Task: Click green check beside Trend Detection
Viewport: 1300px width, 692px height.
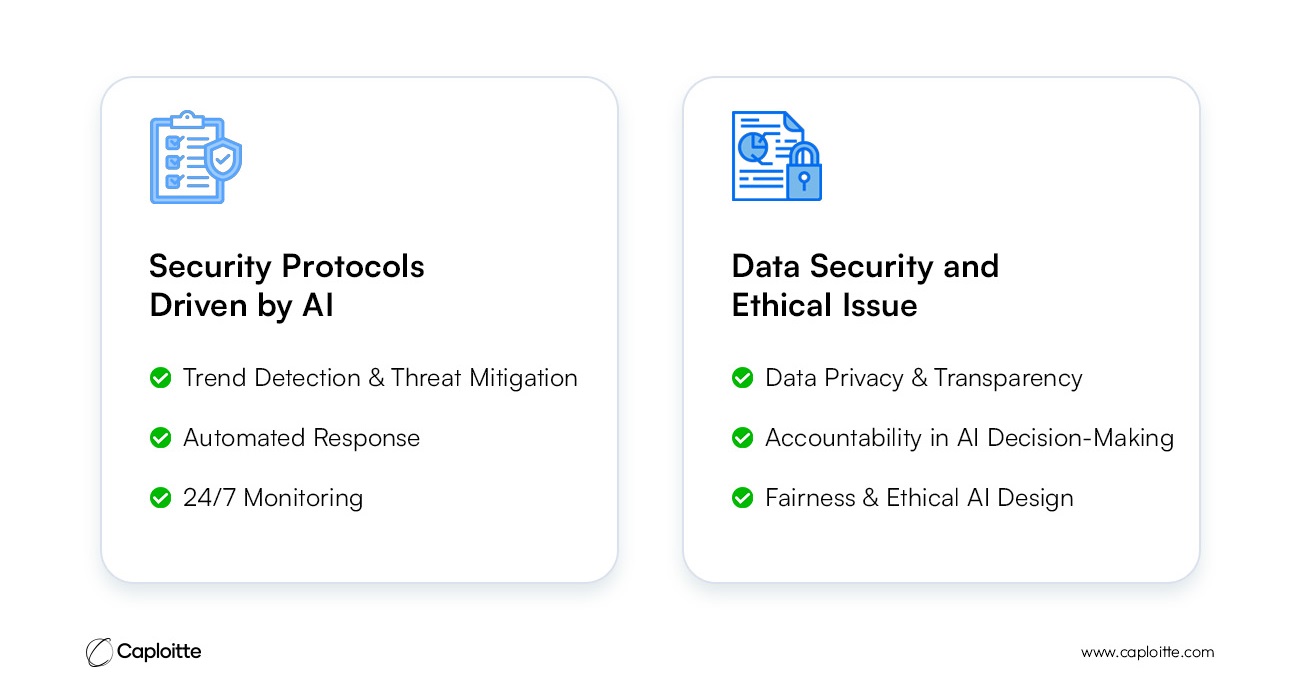Action: point(160,378)
